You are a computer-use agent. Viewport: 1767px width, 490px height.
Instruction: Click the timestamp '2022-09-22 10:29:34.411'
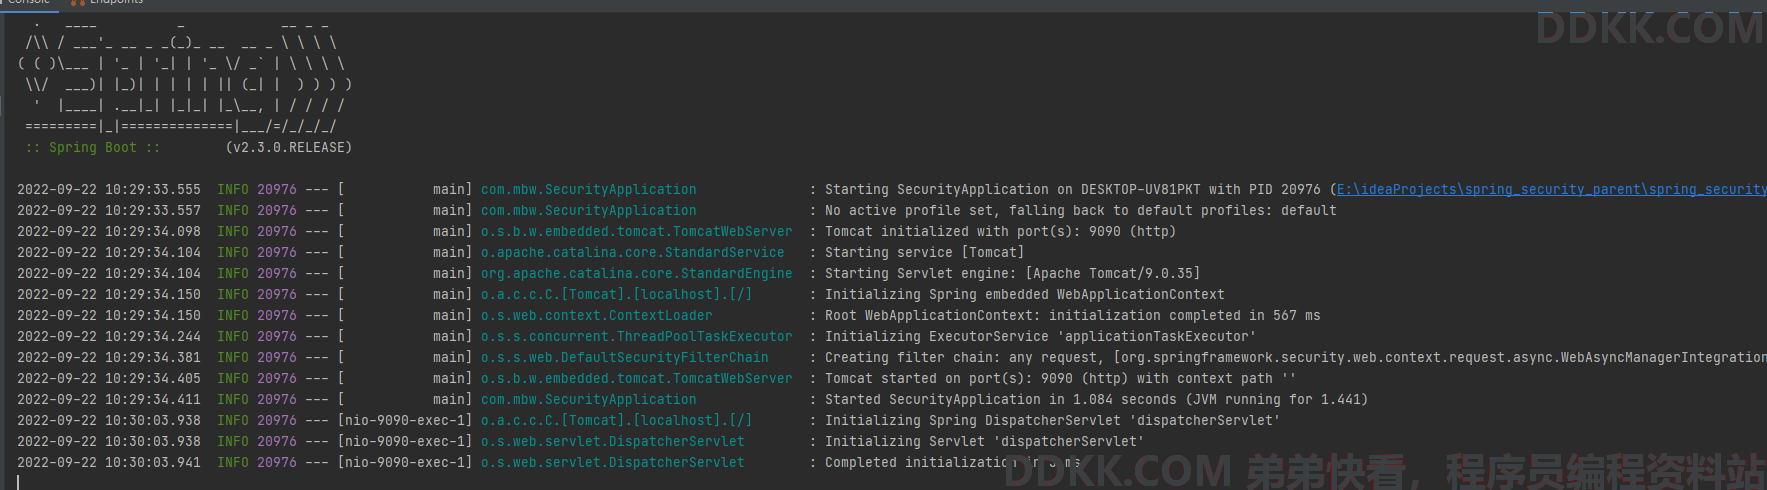pyautogui.click(x=108, y=399)
